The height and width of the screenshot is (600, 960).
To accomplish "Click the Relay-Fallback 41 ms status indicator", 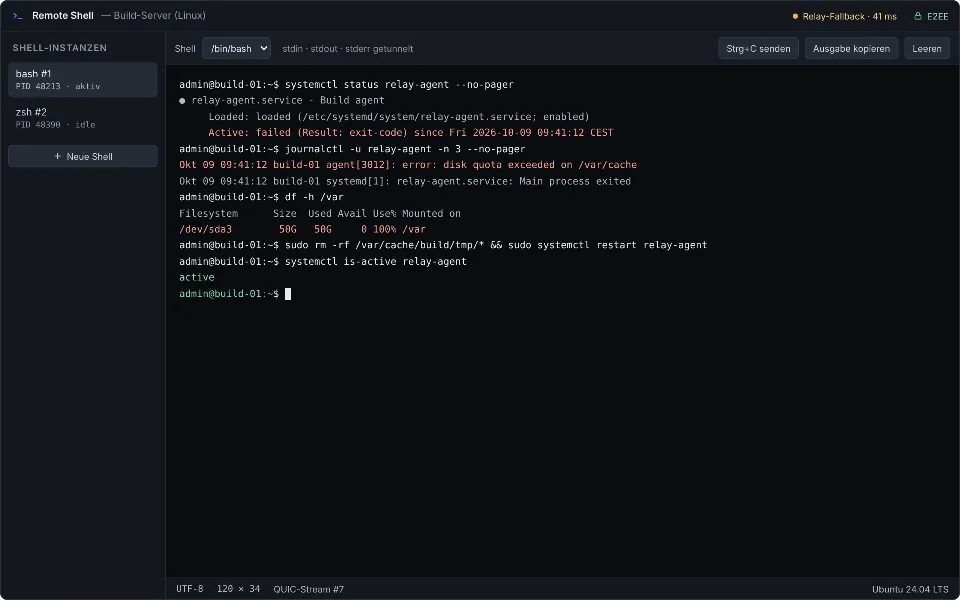I will [x=844, y=17].
